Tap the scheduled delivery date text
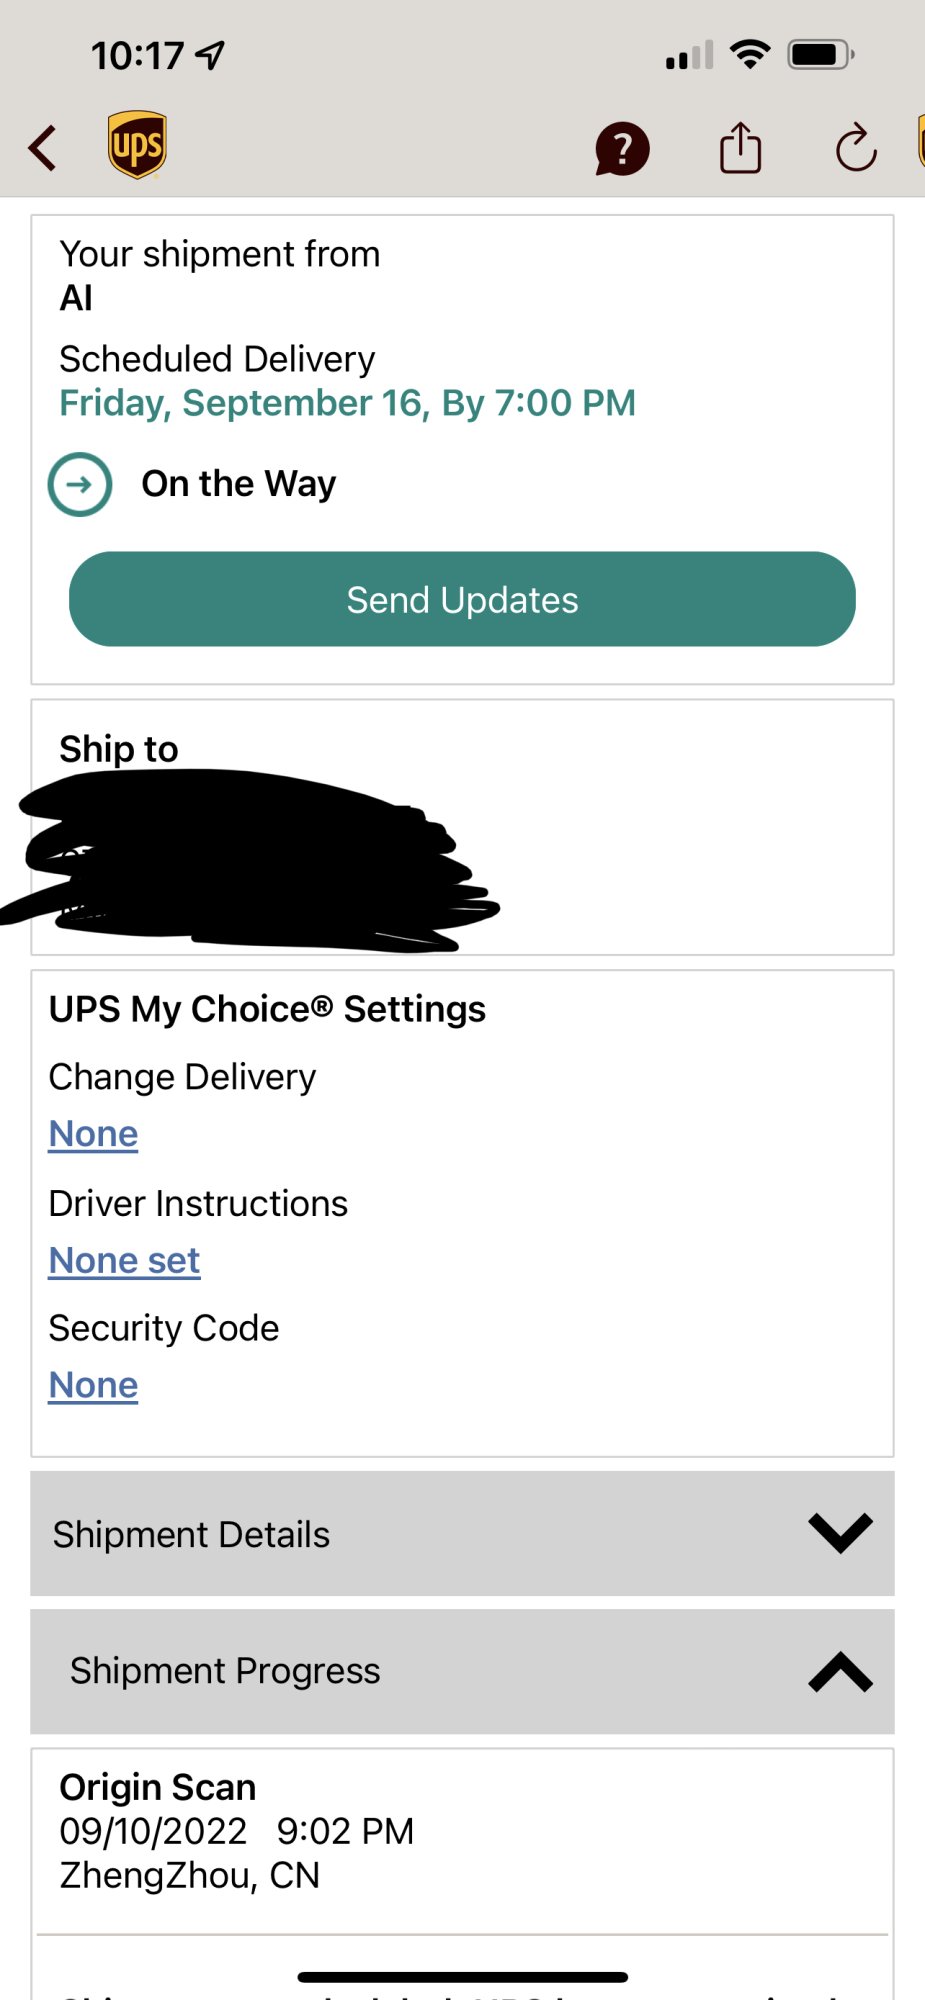 [x=347, y=403]
